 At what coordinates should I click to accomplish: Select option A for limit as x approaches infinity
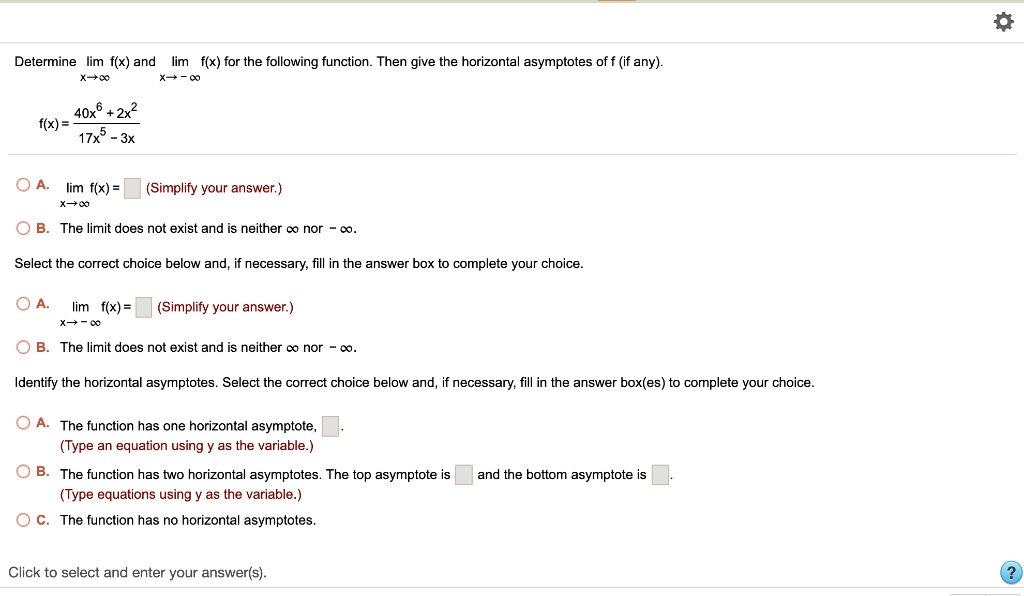24,185
